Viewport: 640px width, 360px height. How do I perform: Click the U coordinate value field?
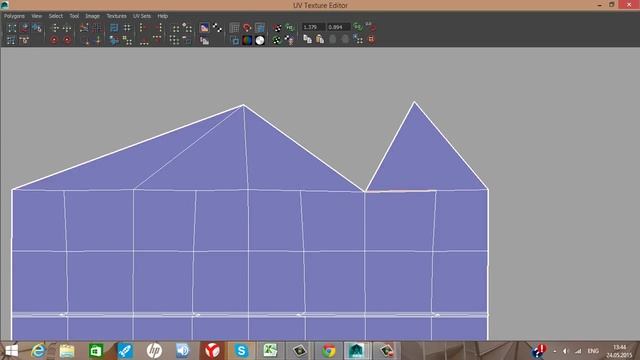[313, 27]
